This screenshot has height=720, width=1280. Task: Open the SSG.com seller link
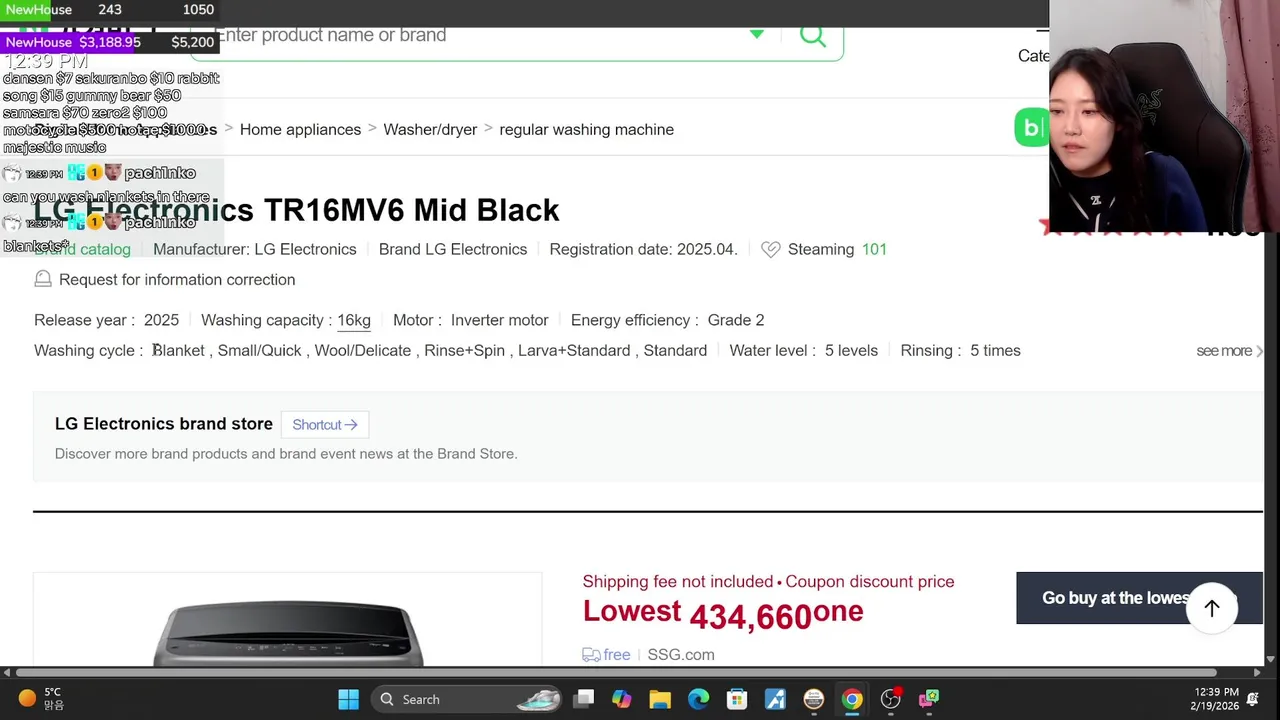(681, 655)
